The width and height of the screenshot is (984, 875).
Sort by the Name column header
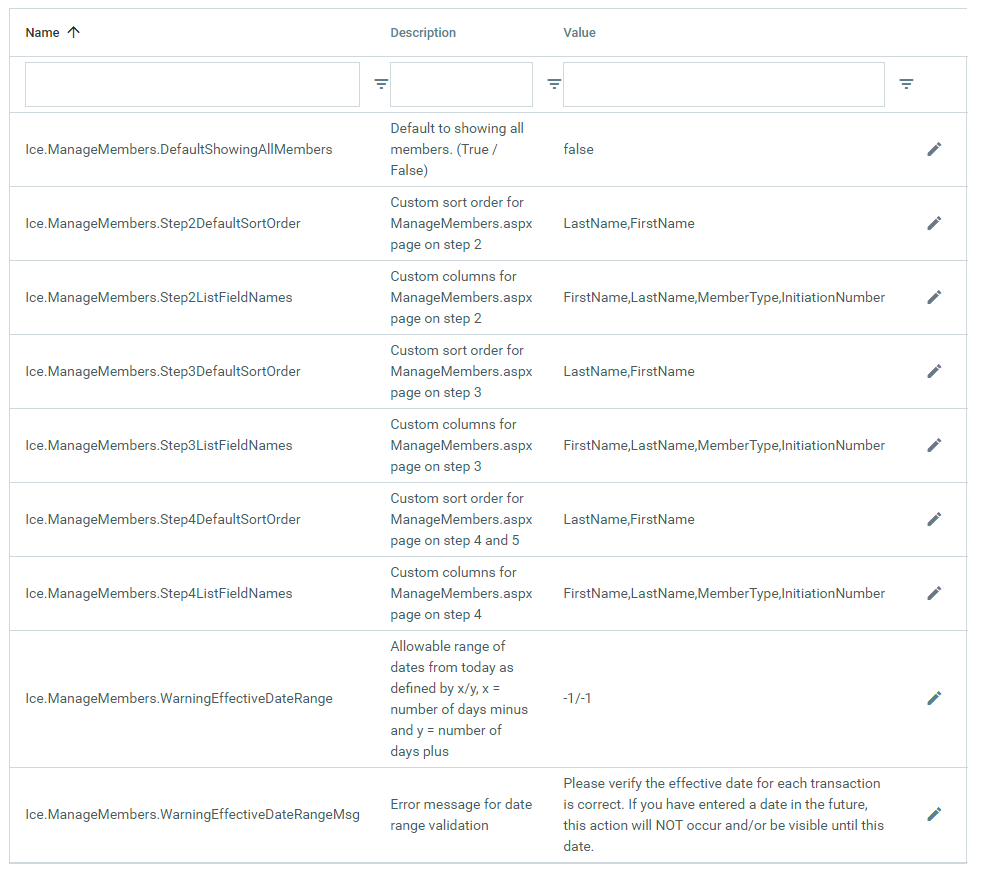(42, 33)
